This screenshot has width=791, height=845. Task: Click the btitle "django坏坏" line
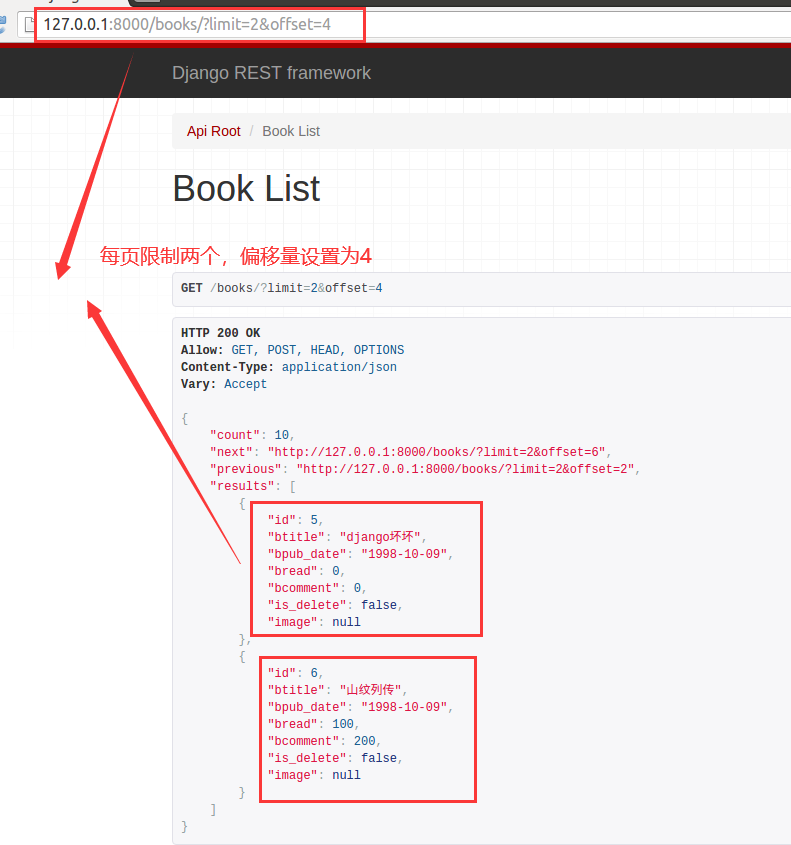pos(347,537)
